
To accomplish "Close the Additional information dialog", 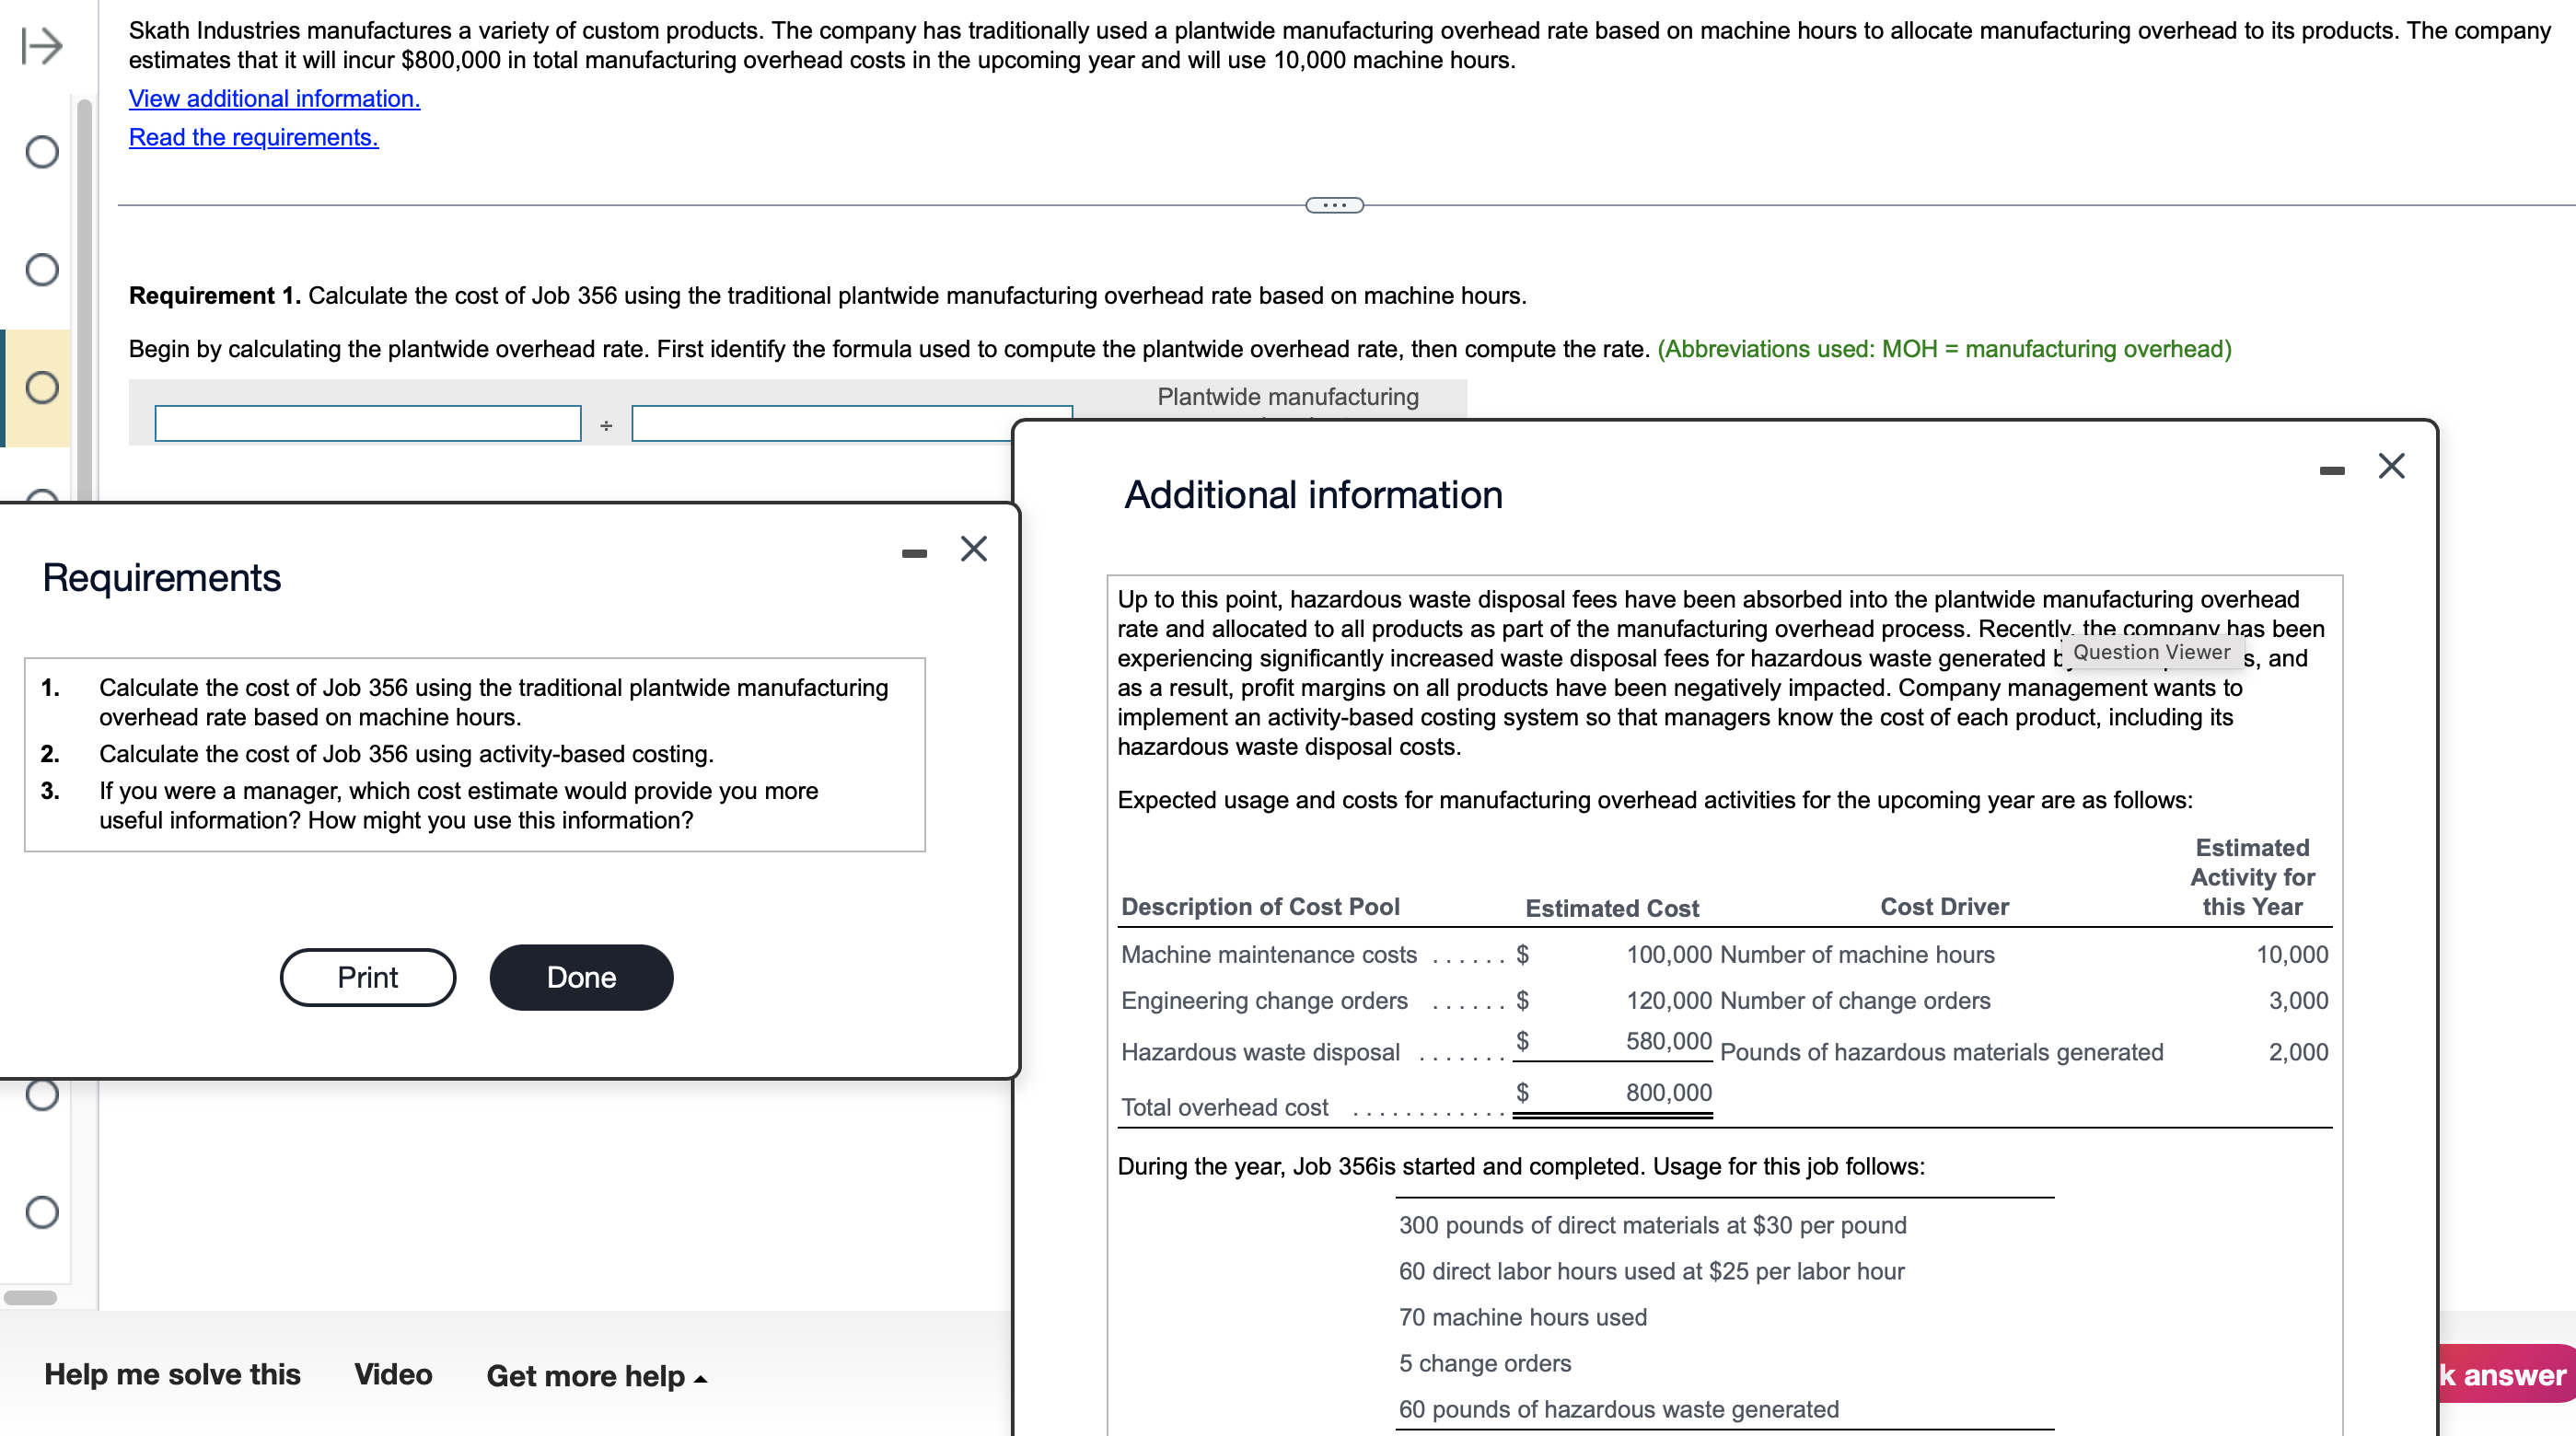I will 2390,466.
